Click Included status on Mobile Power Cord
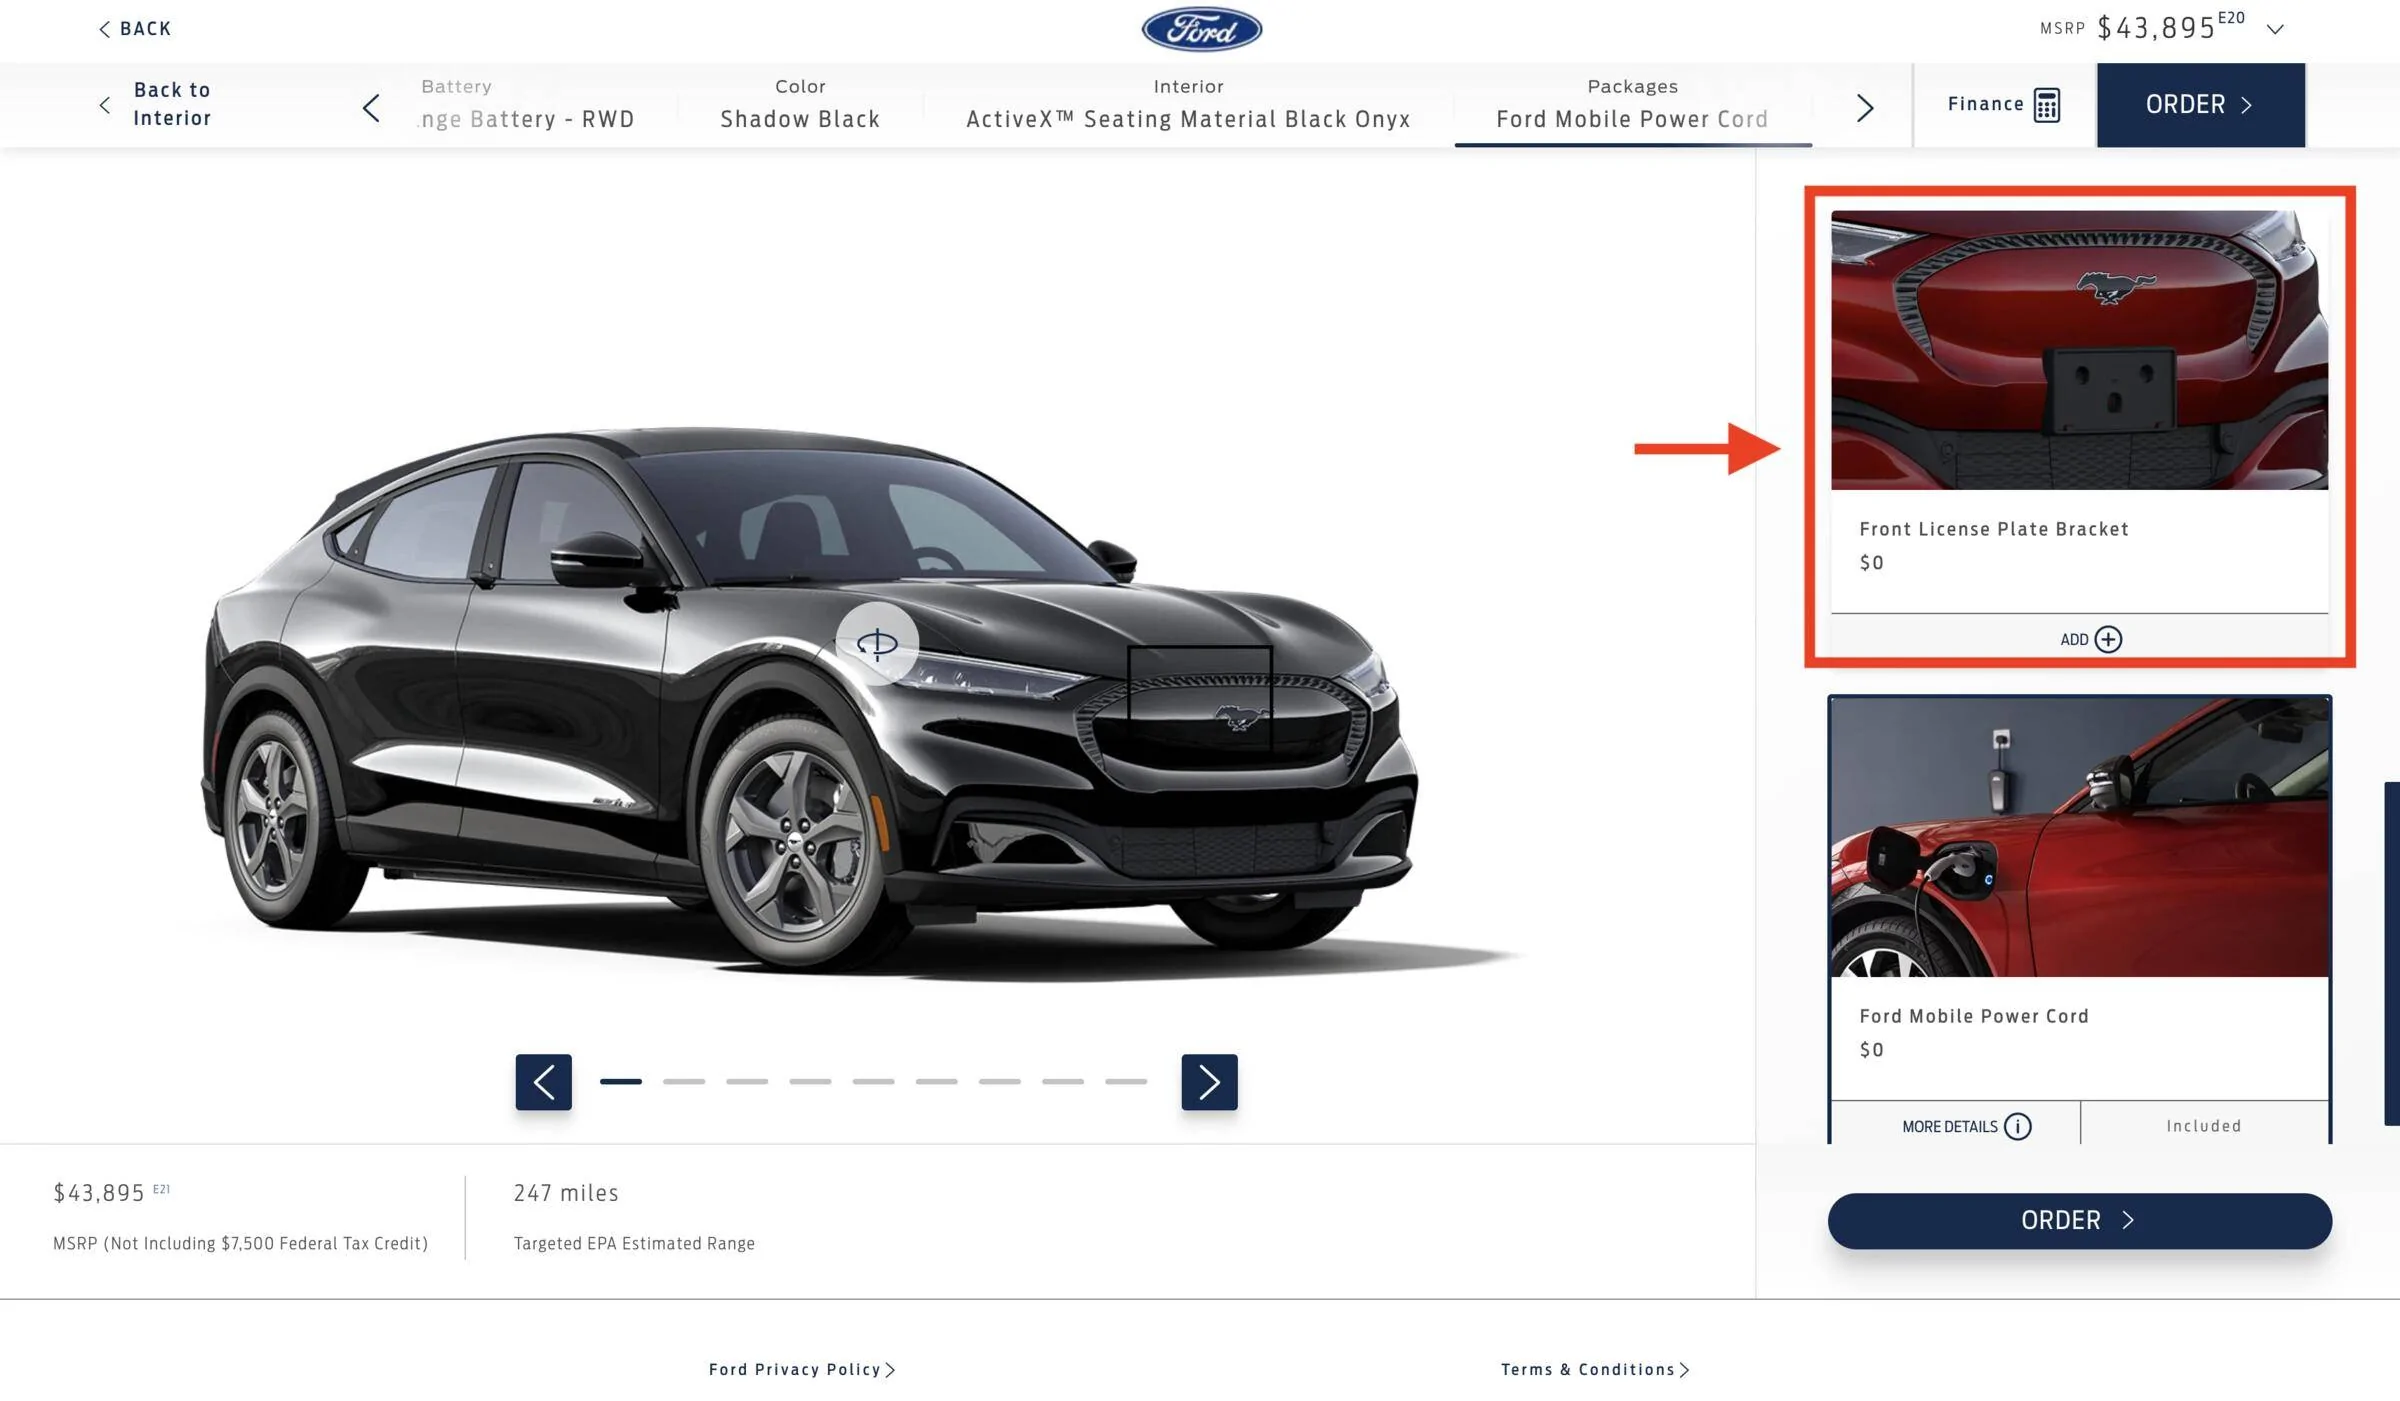The height and width of the screenshot is (1401, 2400). coord(2204,1126)
